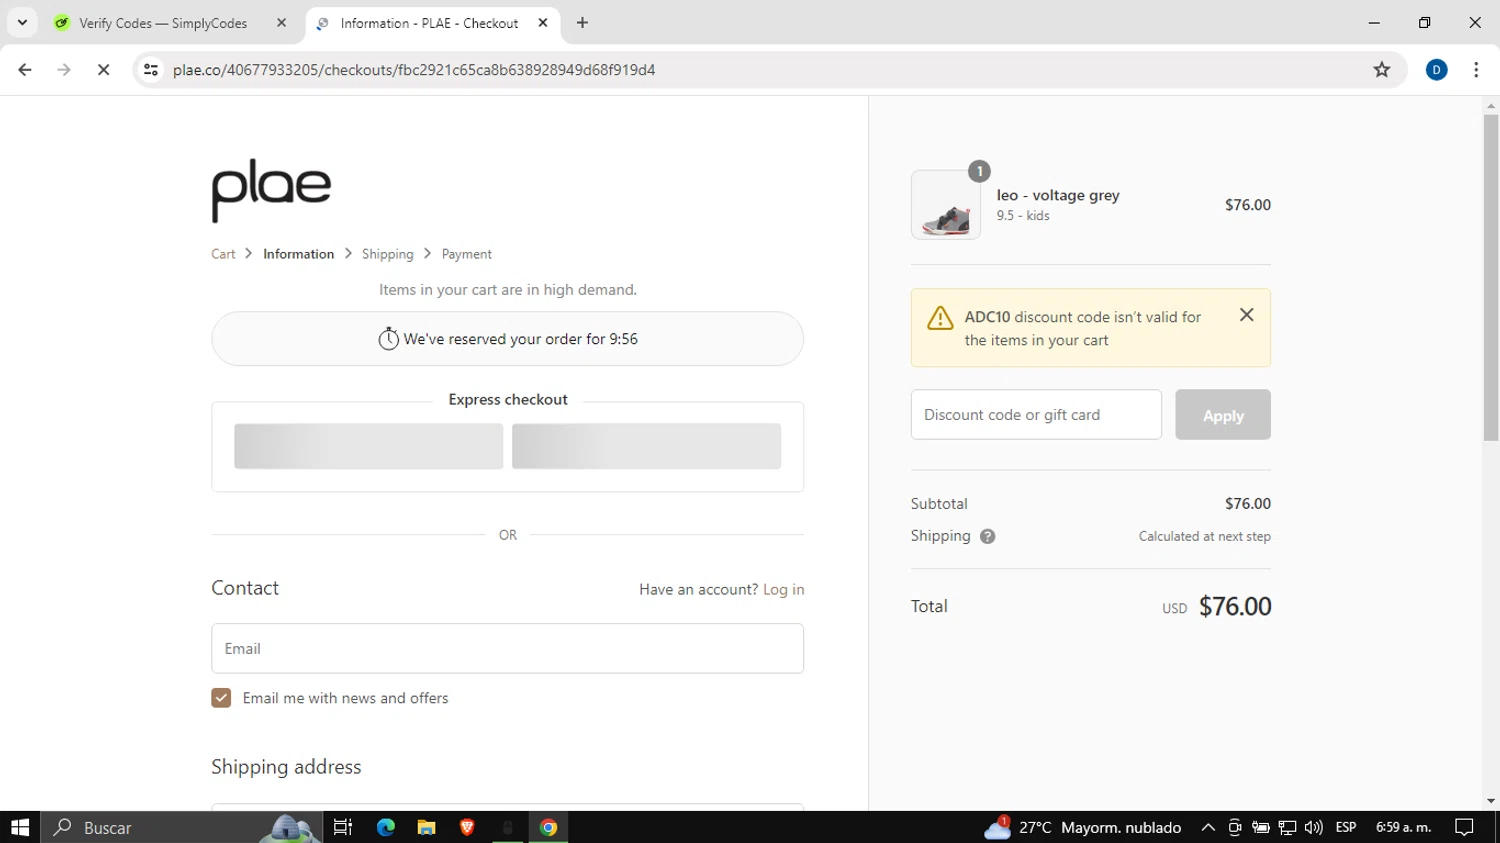Close the PLAE Checkout tab

click(x=543, y=23)
